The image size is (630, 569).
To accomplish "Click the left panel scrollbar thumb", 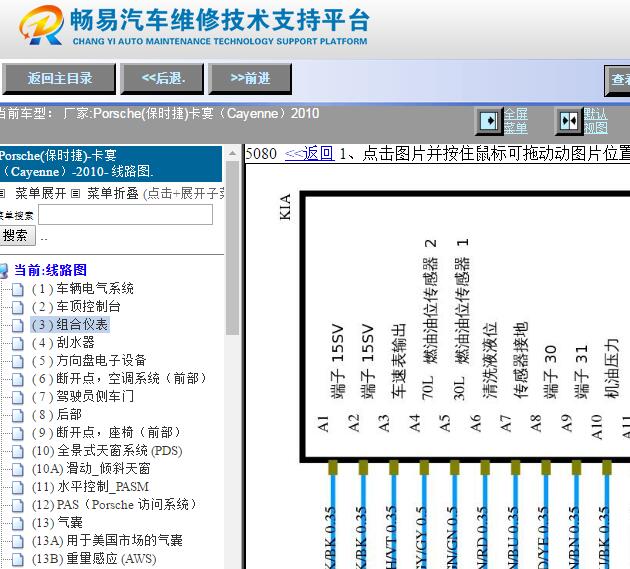I will (x=232, y=247).
